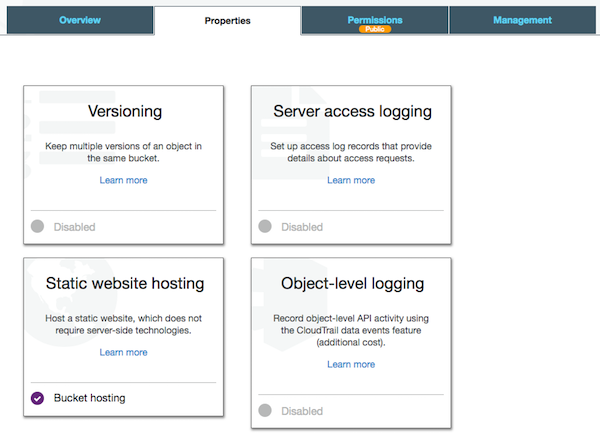The height and width of the screenshot is (435, 600).
Task: Click description 'Keep multiple versions of an object'
Action: pyautogui.click(x=123, y=152)
